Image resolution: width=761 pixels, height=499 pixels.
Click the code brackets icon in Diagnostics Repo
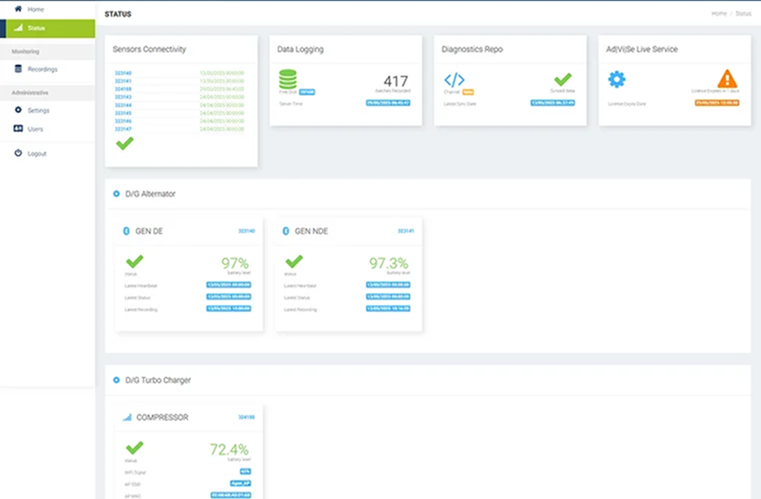[454, 80]
